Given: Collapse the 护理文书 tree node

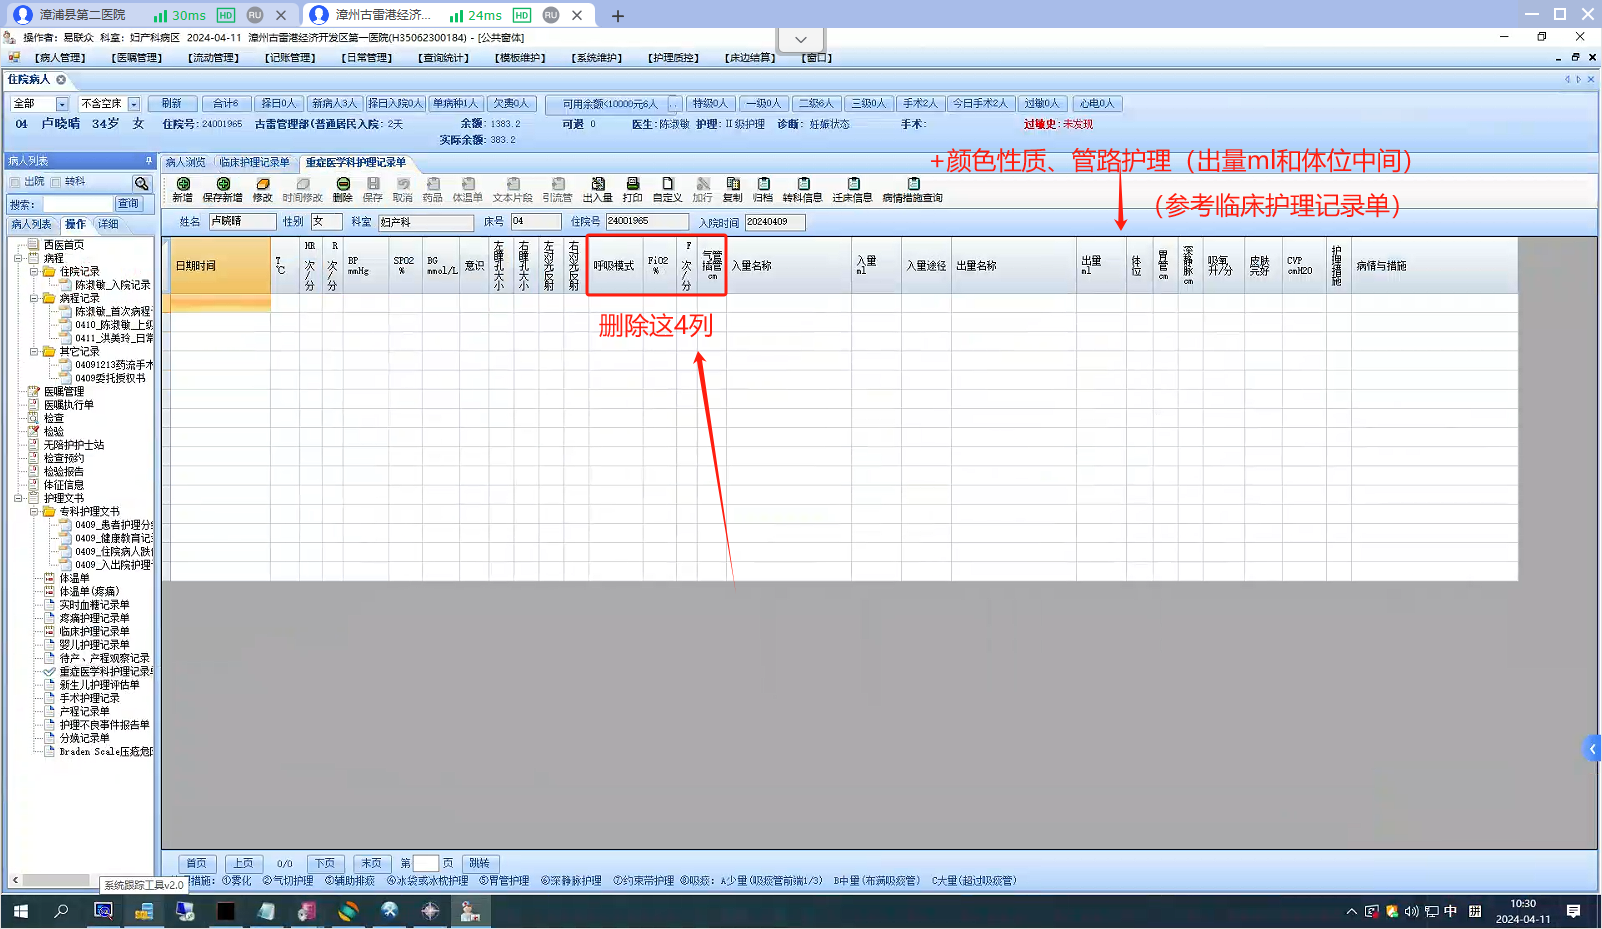Looking at the screenshot, I should (x=18, y=498).
